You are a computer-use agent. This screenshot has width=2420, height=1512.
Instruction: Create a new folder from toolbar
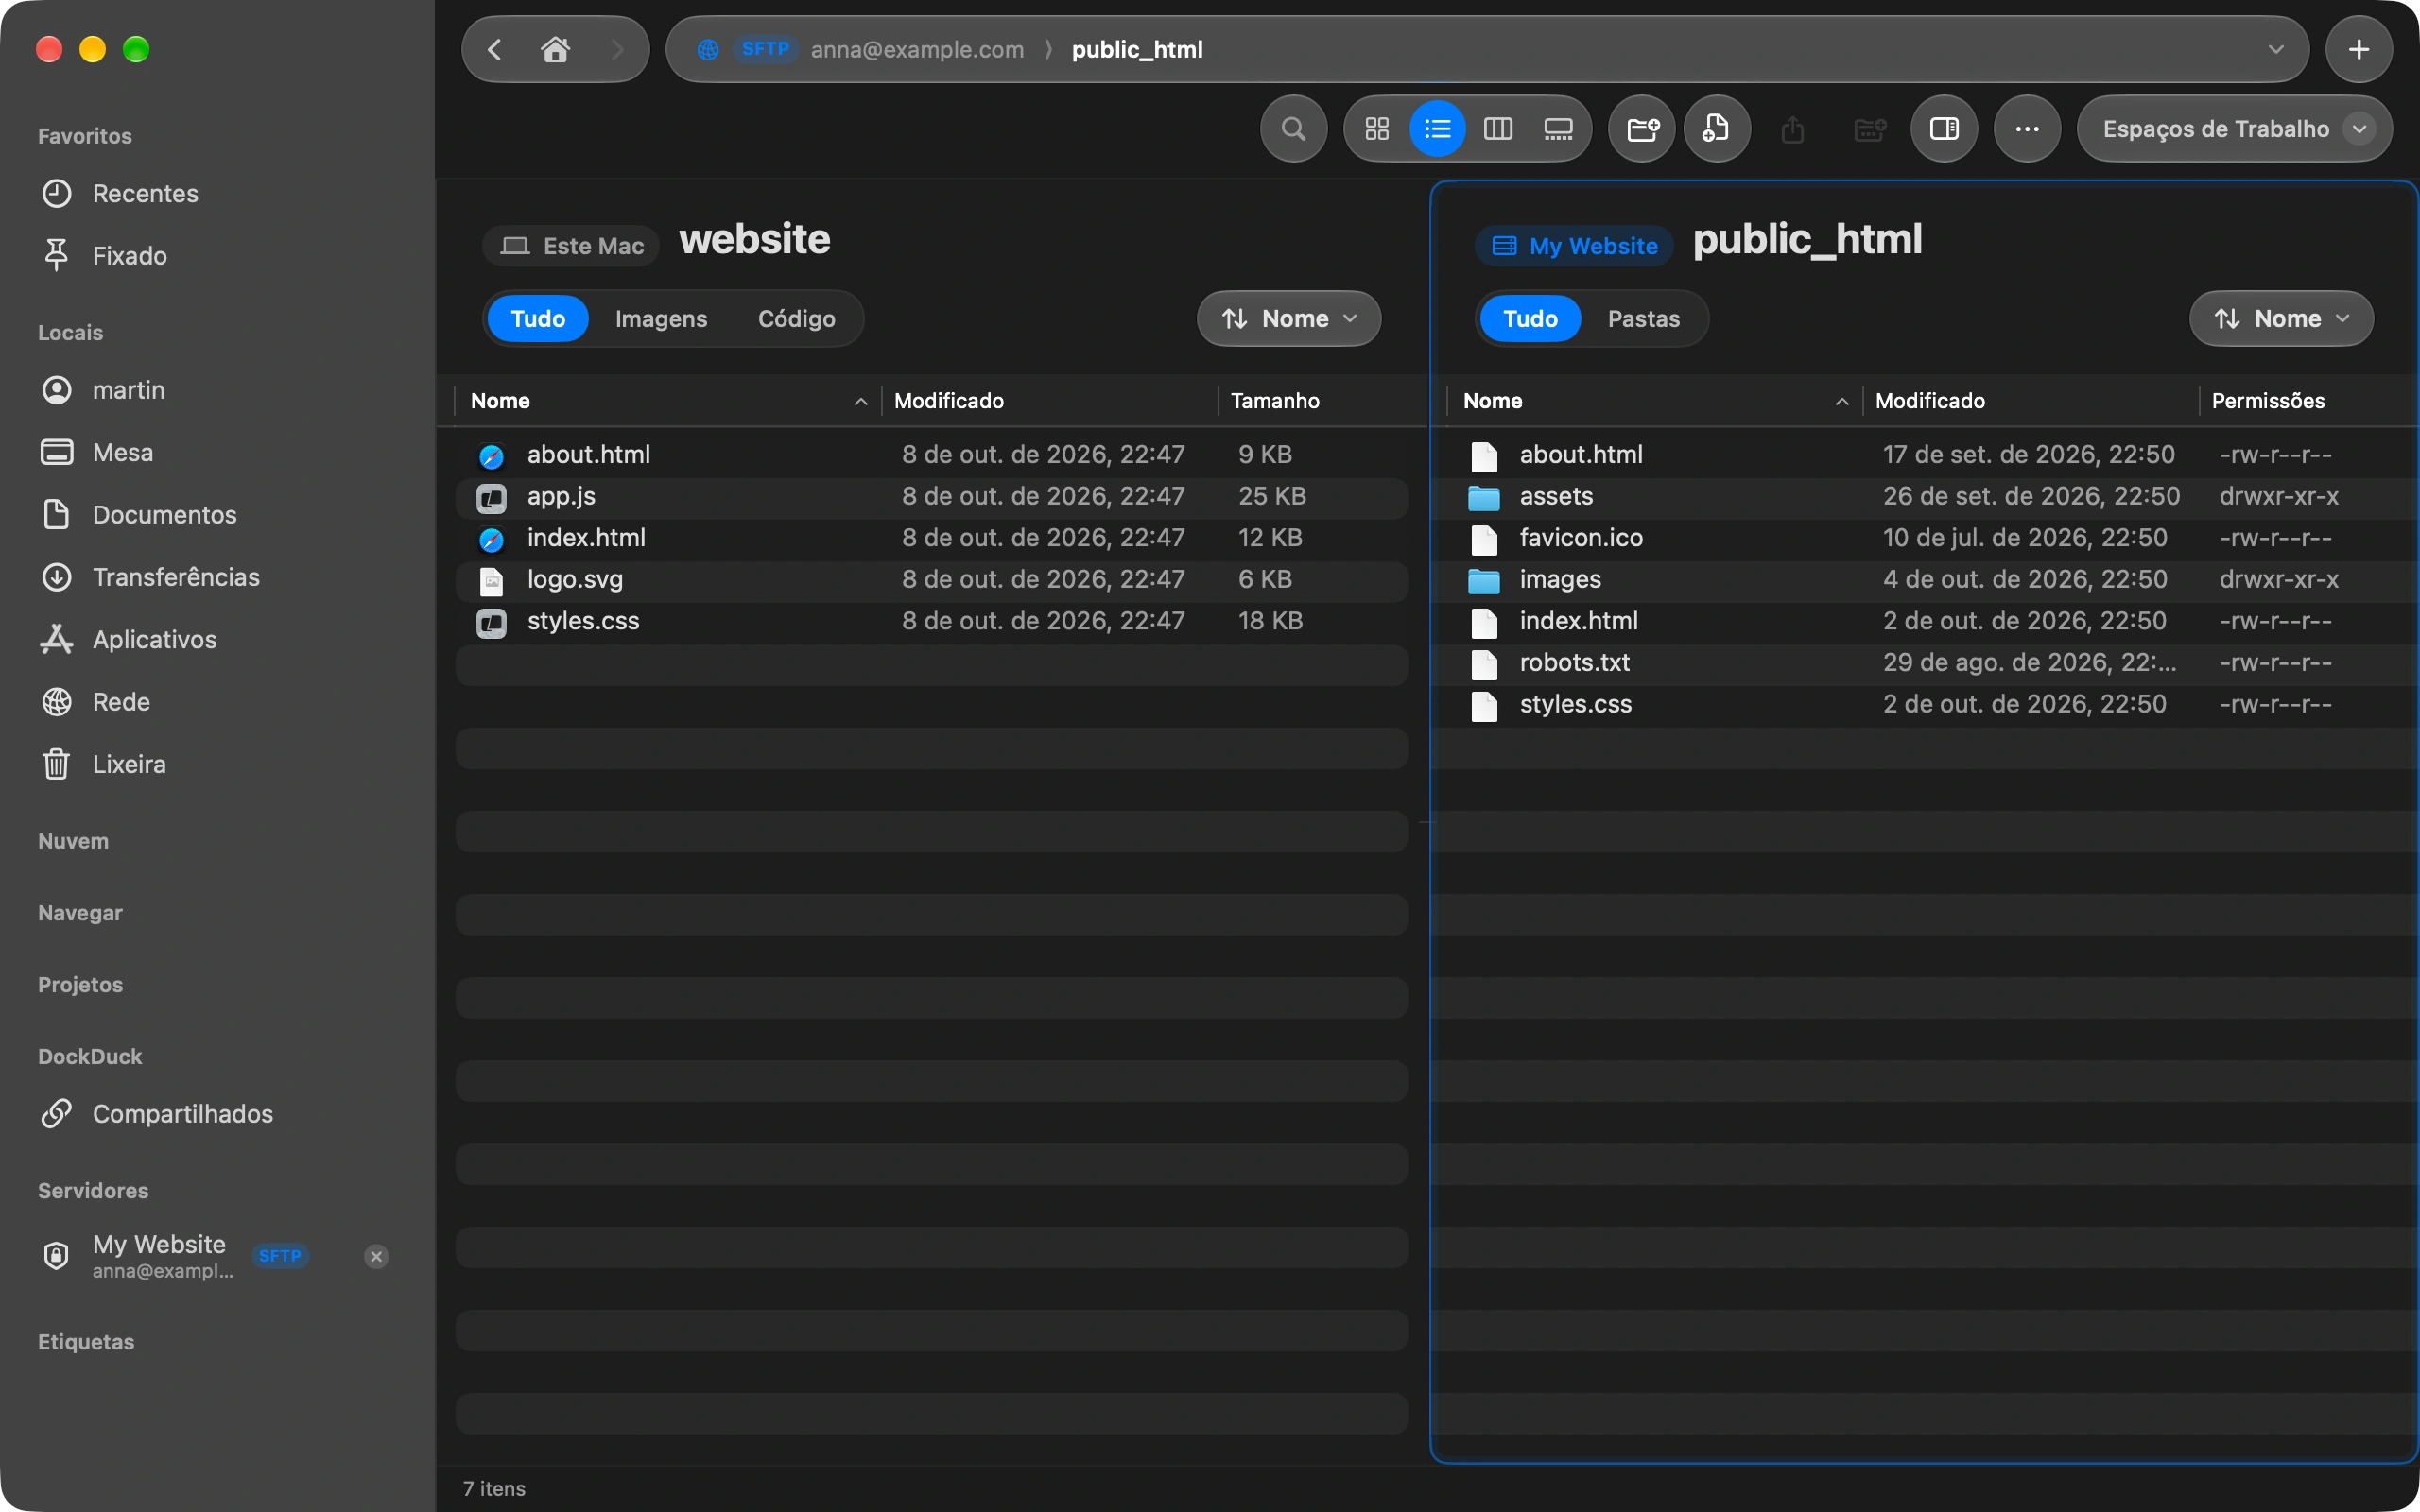point(1642,129)
